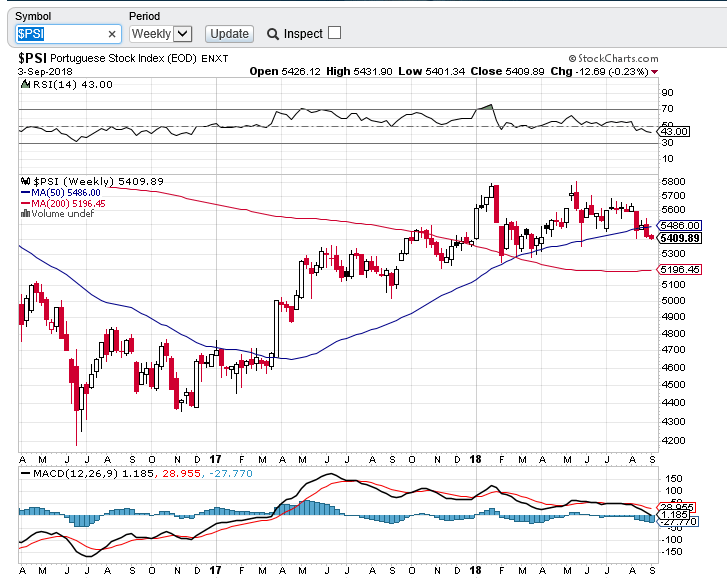
Task: Focus the Symbol input containing $PSI
Action: pyautogui.click(x=60, y=34)
